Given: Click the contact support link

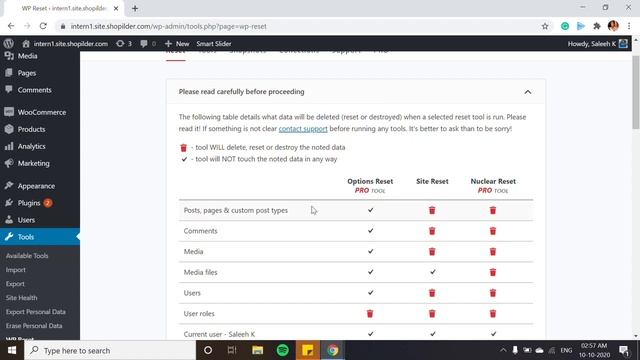Looking at the screenshot, I should pyautogui.click(x=303, y=129).
